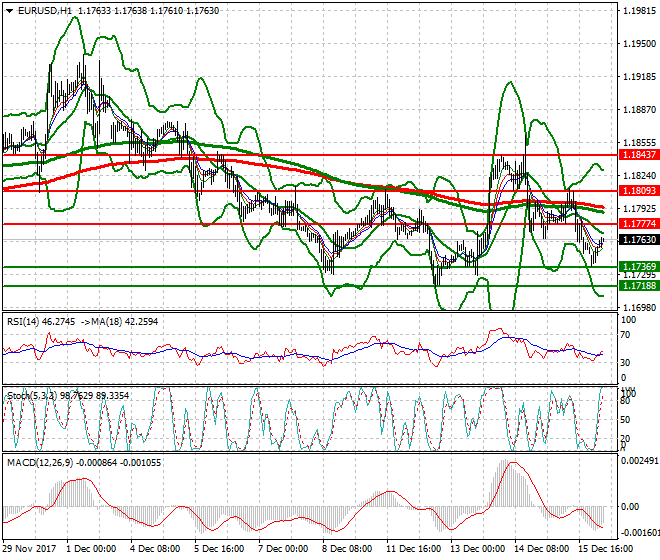
Task: Click the red 1.18437 price tag
Action: pos(638,155)
